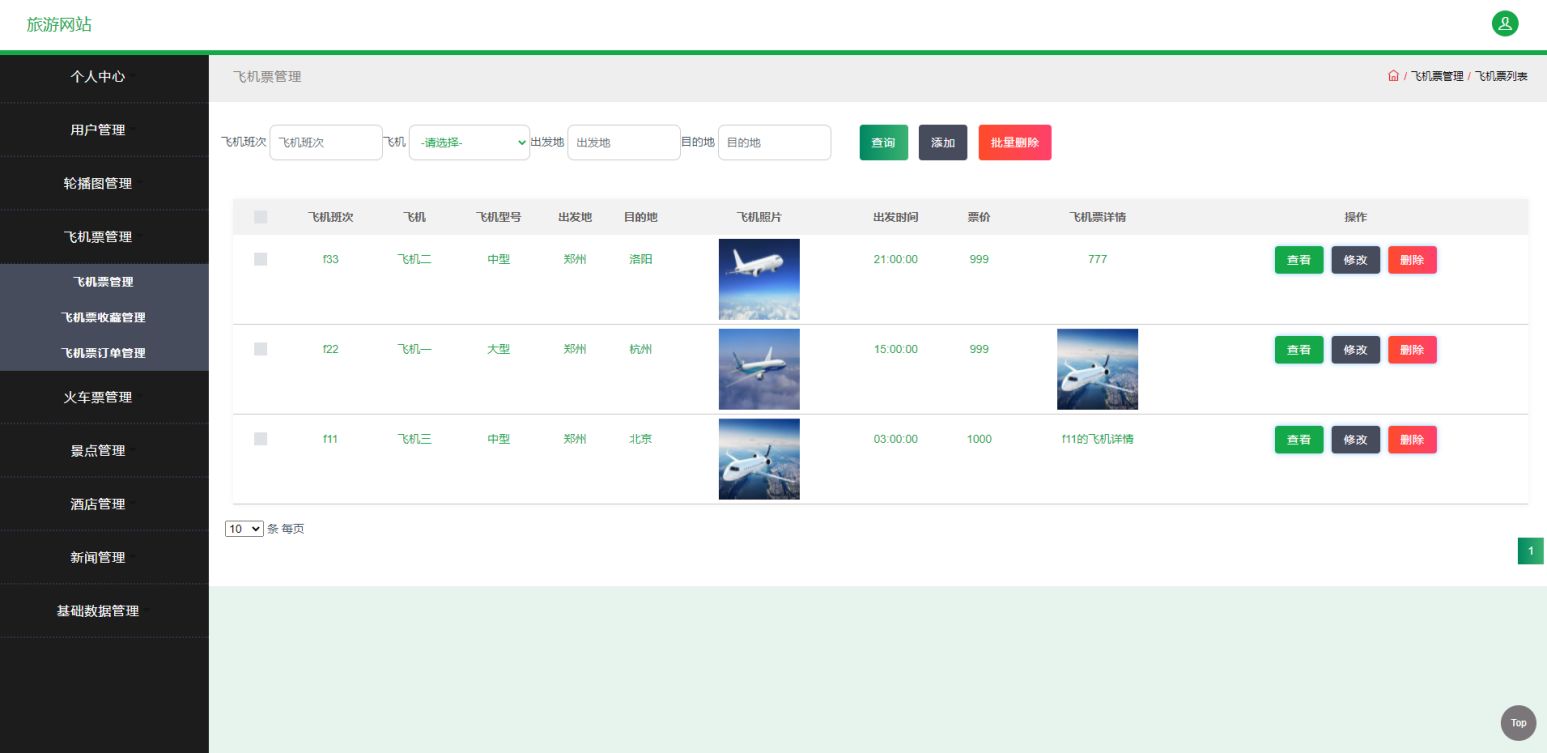Viewport: 1547px width, 753px height.
Task: Click 查看 for flight f11
Action: pos(1299,440)
